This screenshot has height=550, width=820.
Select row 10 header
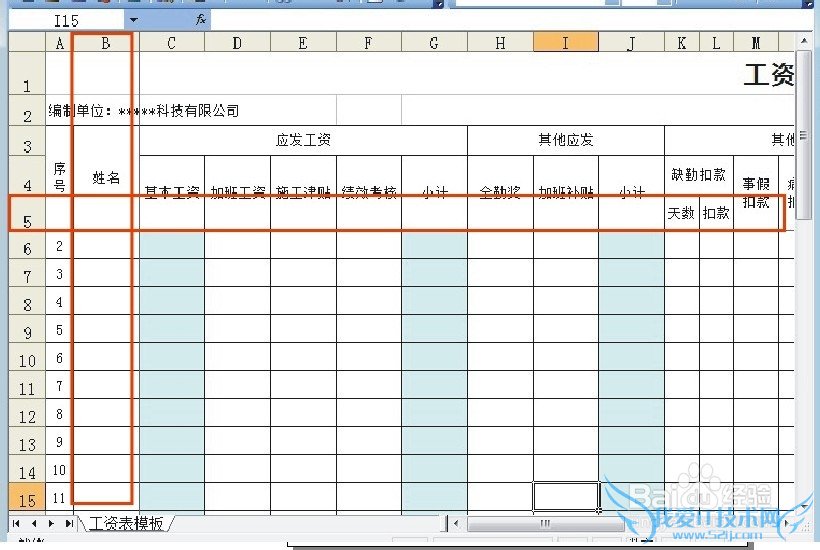[x=27, y=357]
